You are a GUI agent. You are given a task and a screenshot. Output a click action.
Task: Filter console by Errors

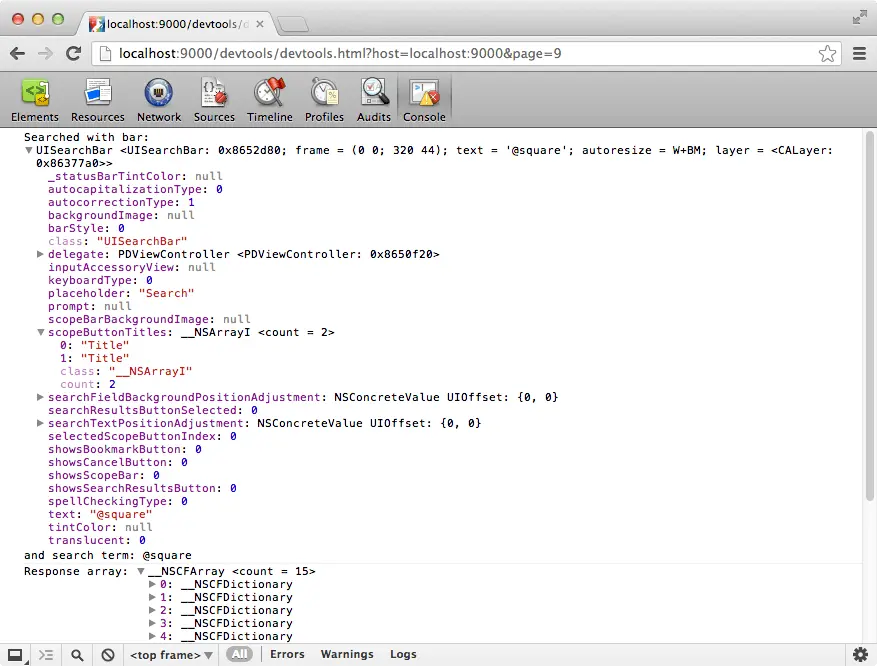[x=287, y=654]
